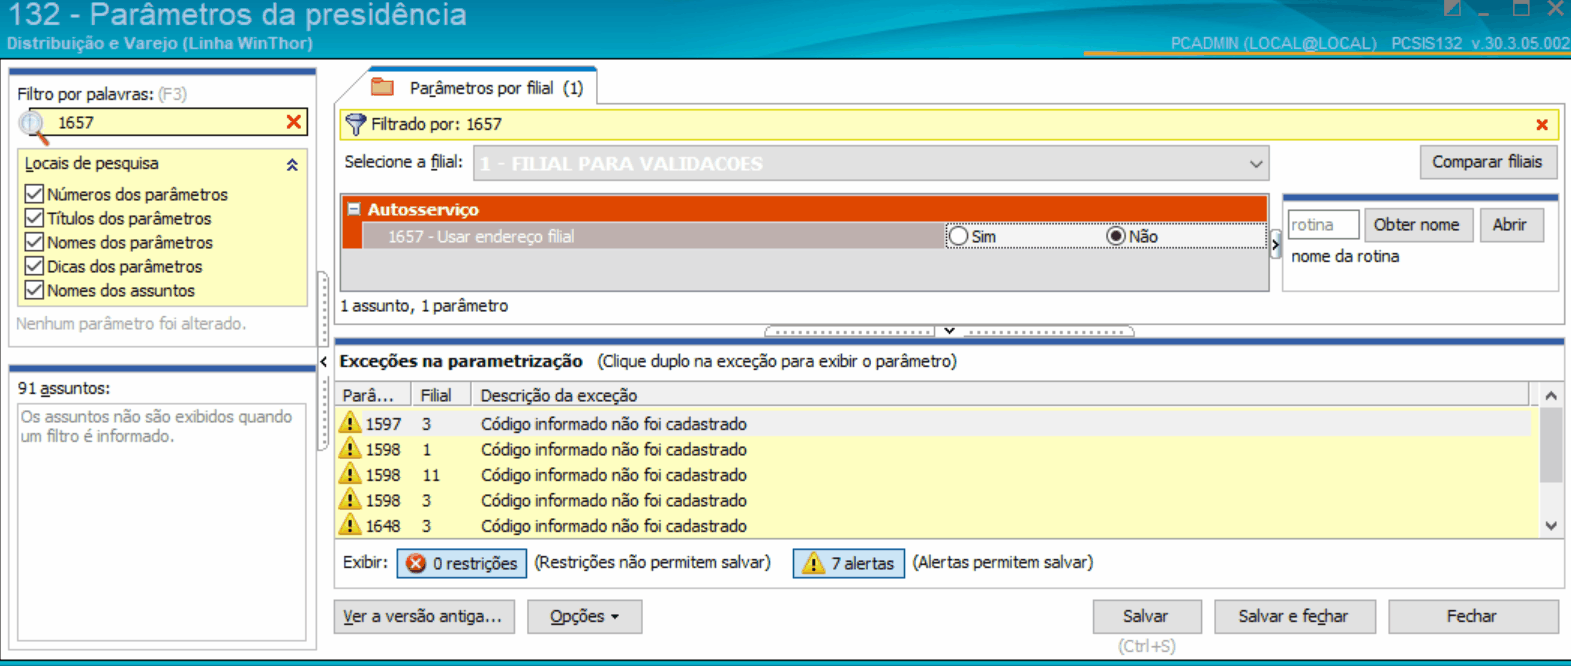Viewport: 1571px width, 666px height.
Task: Select Não for parameter 1657
Action: (1116, 236)
